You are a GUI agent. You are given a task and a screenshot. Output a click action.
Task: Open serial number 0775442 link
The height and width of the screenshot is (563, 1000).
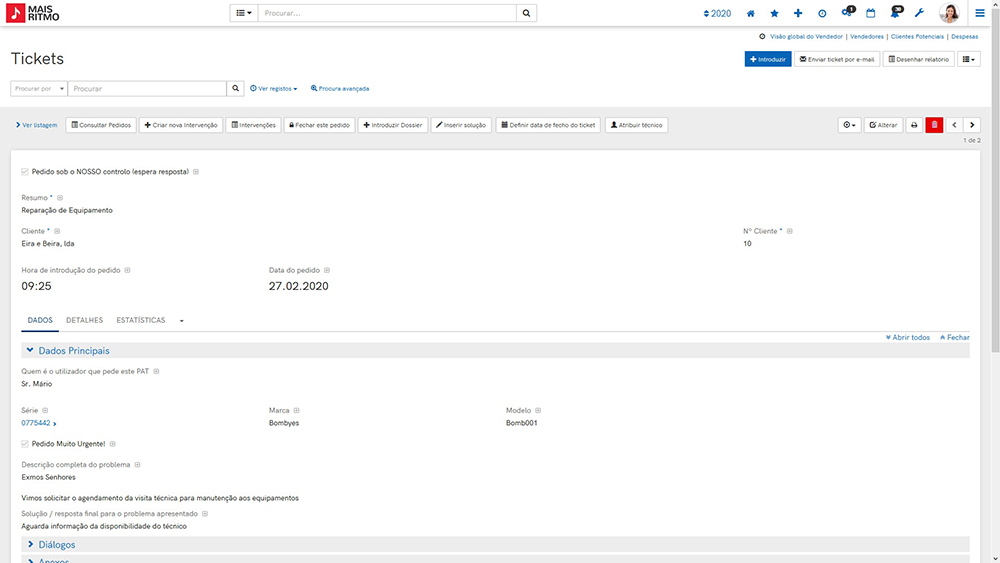coord(38,423)
